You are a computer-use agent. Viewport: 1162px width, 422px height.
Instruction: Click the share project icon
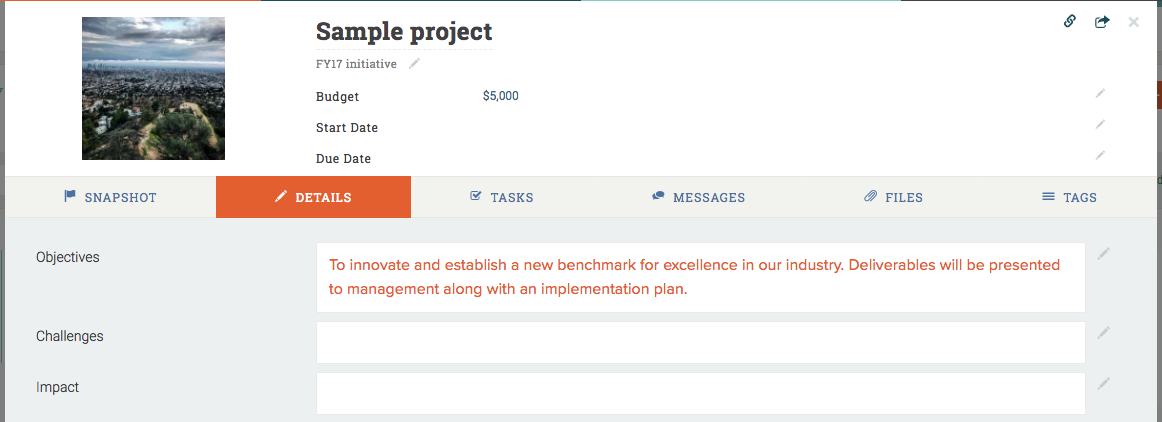click(x=1102, y=21)
